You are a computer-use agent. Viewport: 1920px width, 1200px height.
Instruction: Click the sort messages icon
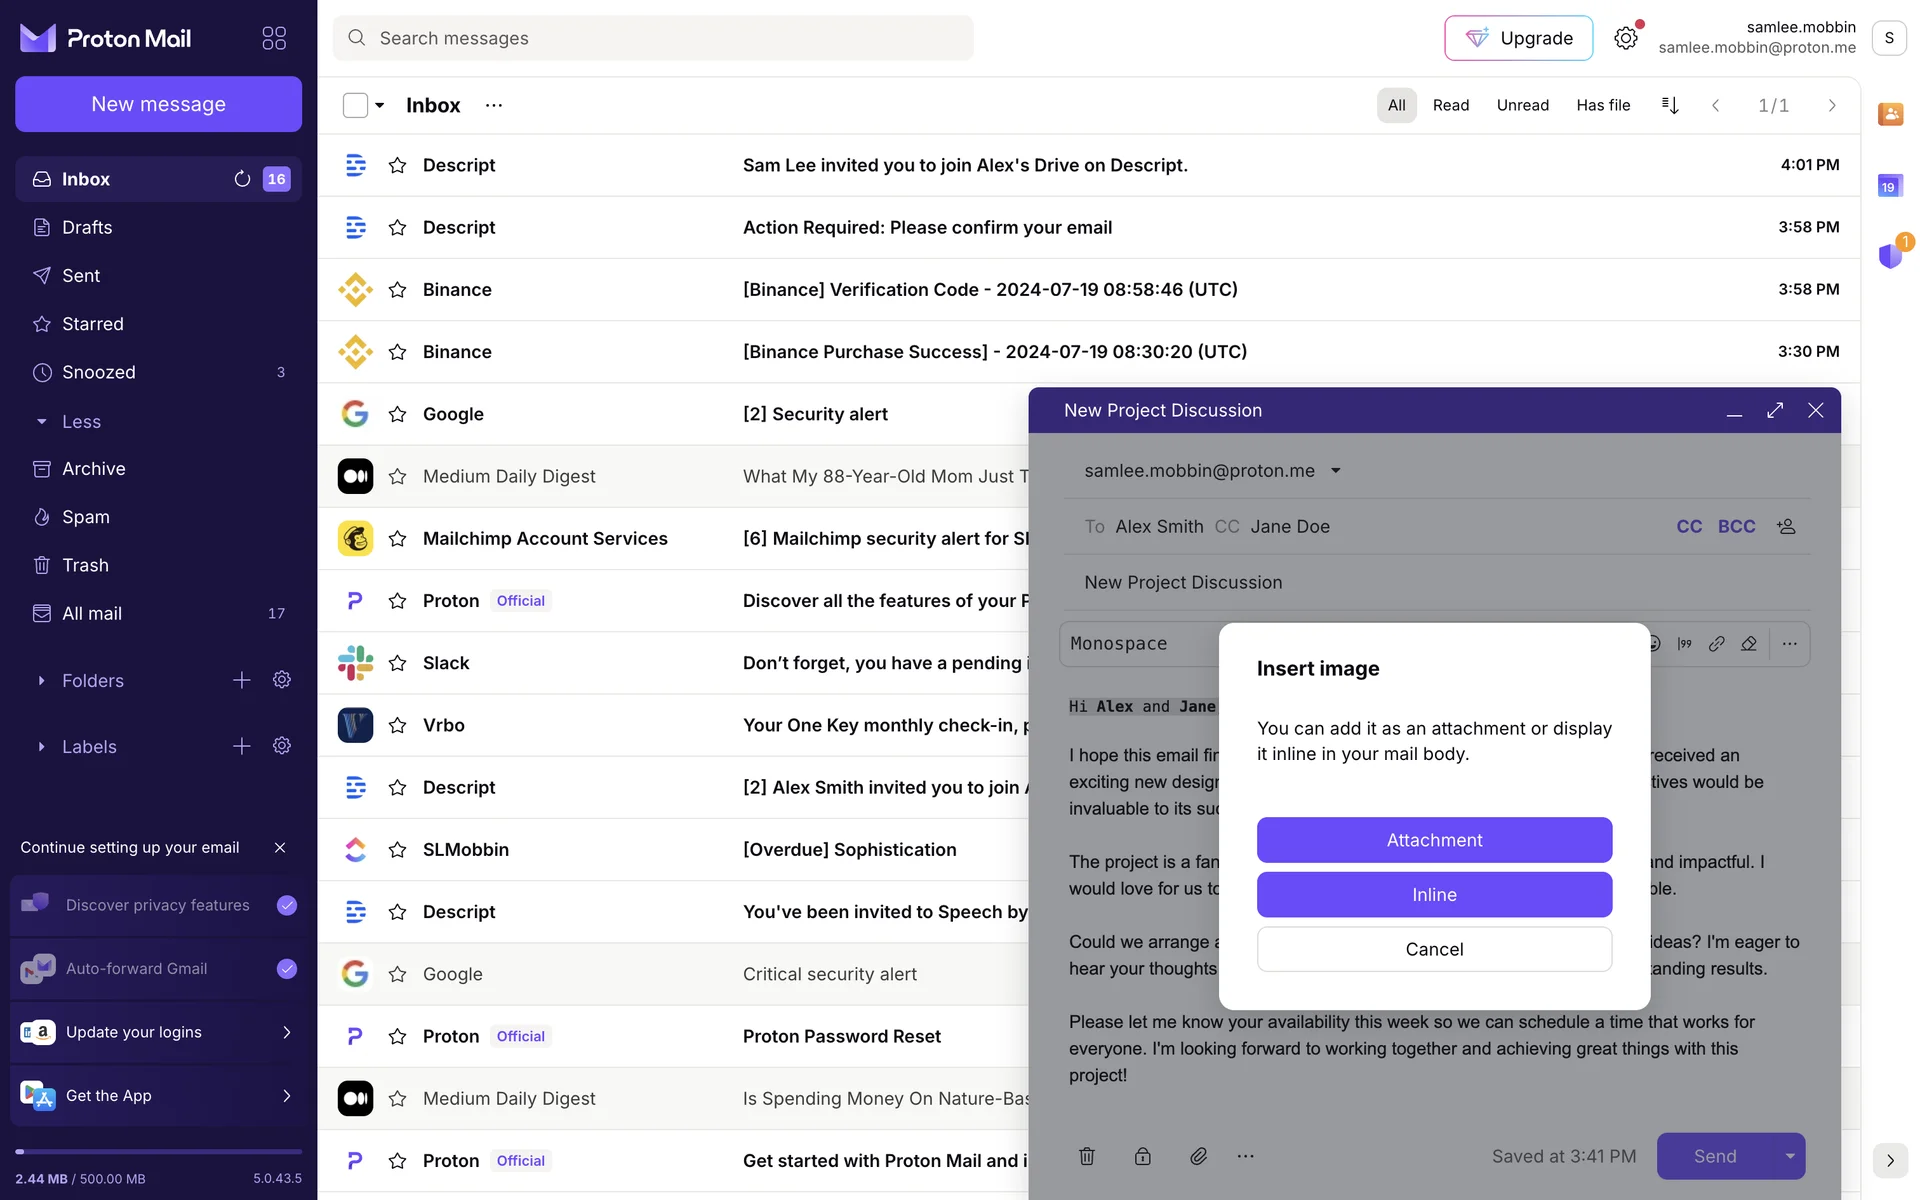1669,105
